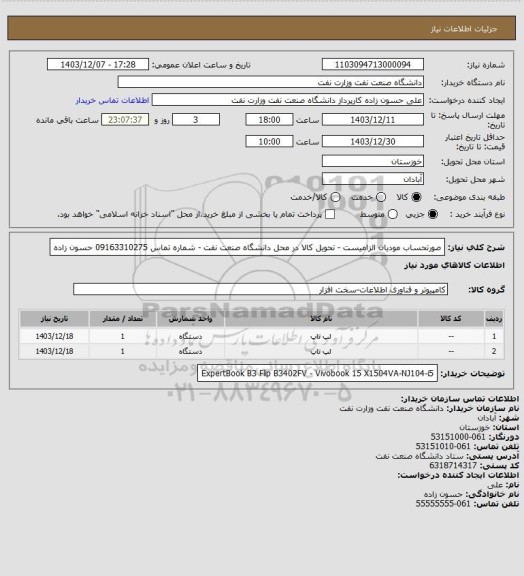Click the کد کالا column header
This screenshot has height=576, width=524.
451,319
